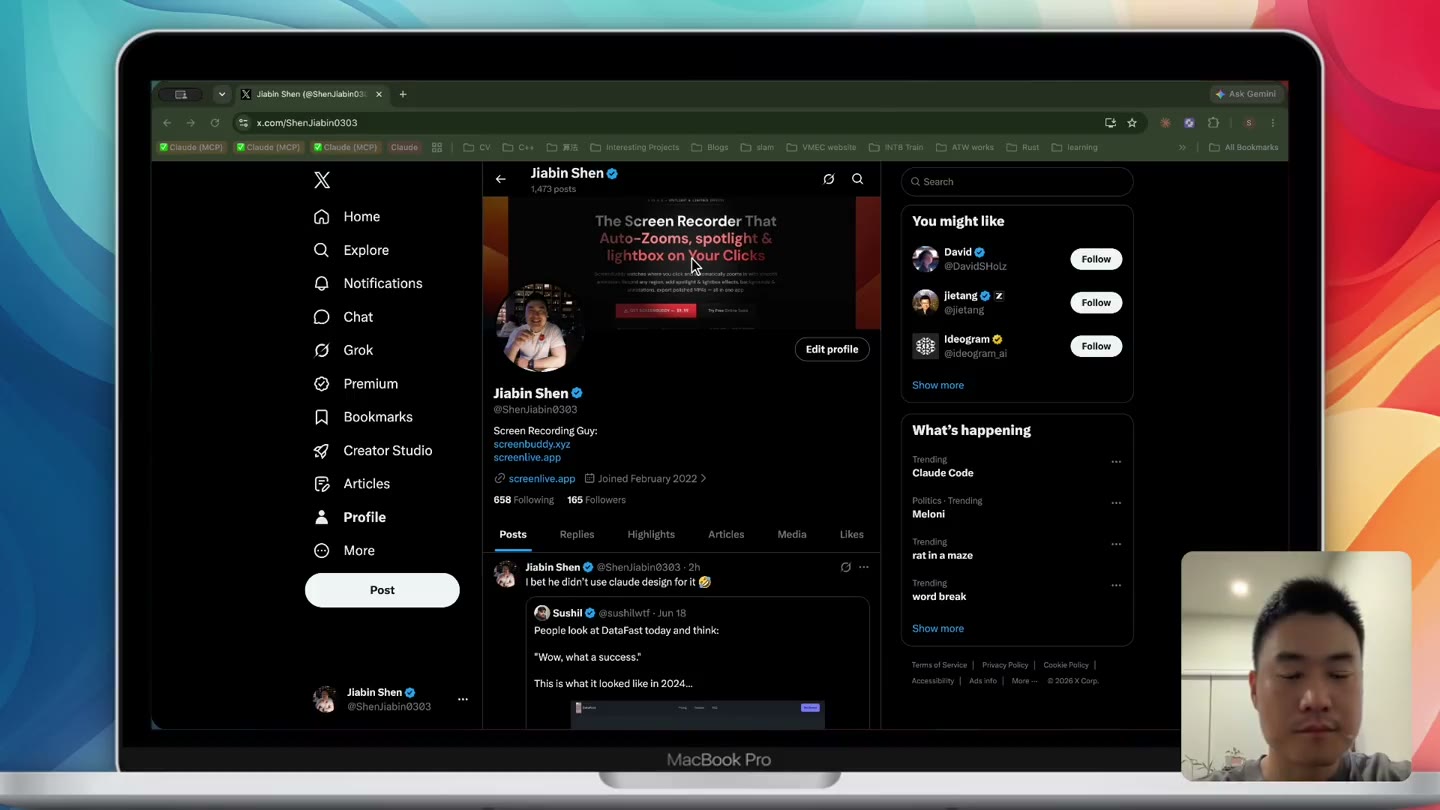Open screenbuddy.xyz link in bio
The image size is (1440, 810).
pos(532,444)
